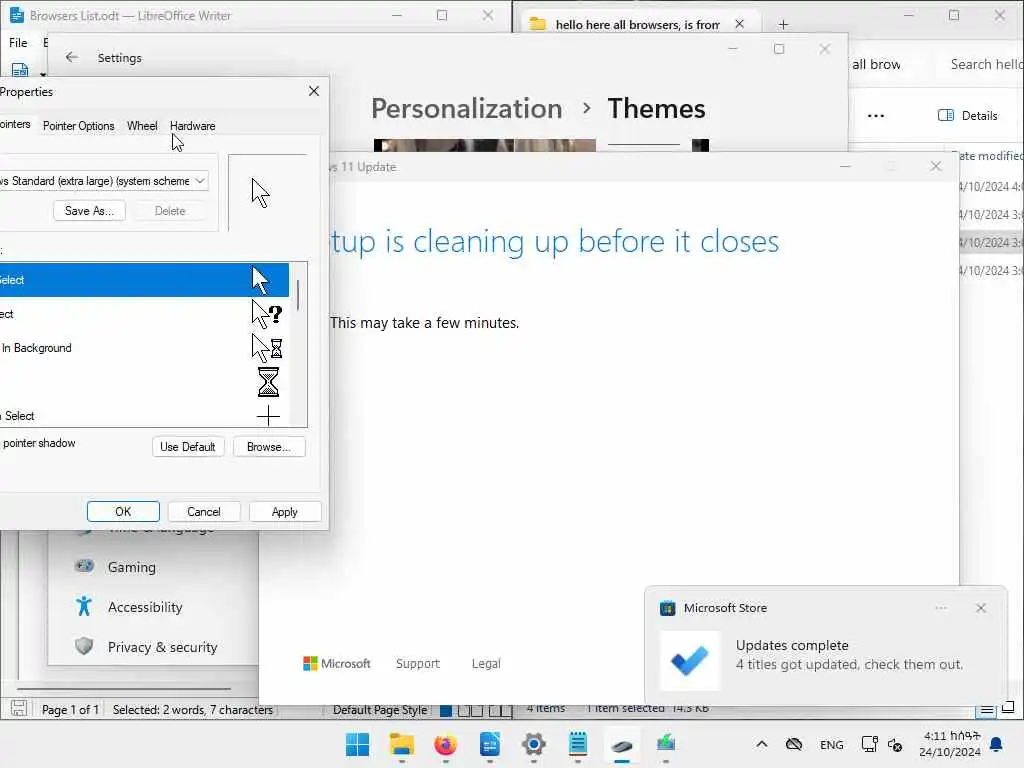Click the Writer document save status icon
1024x768 pixels.
click(x=18, y=709)
